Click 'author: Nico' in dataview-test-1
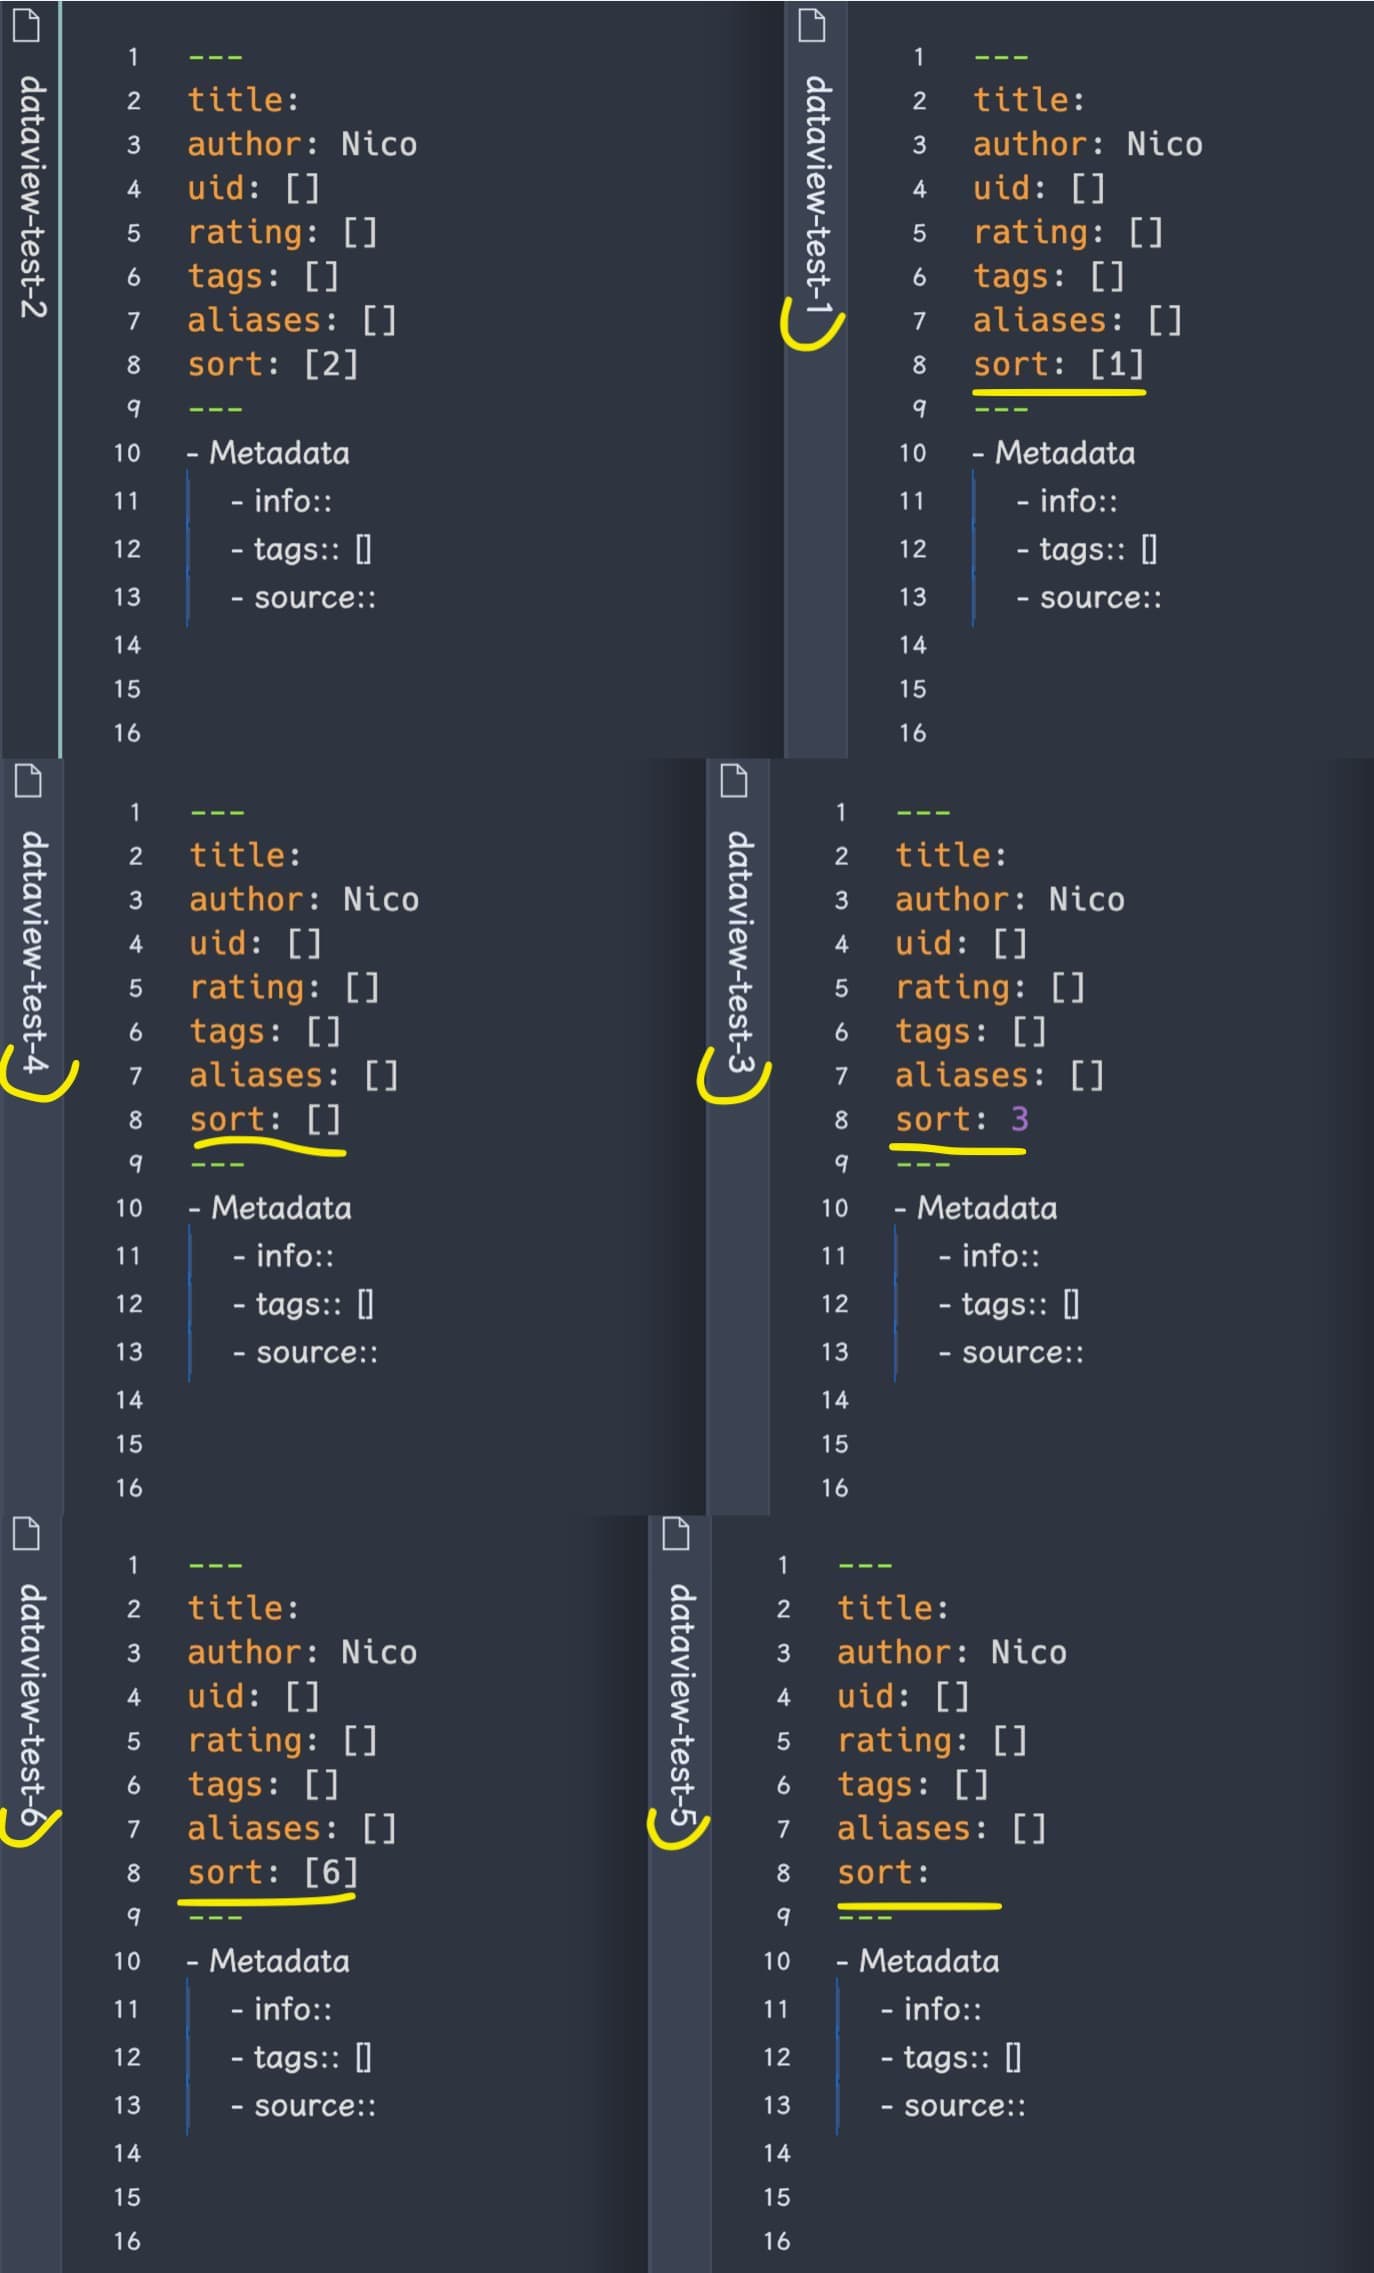Viewport: 1374px width, 2273px height. click(x=1088, y=144)
